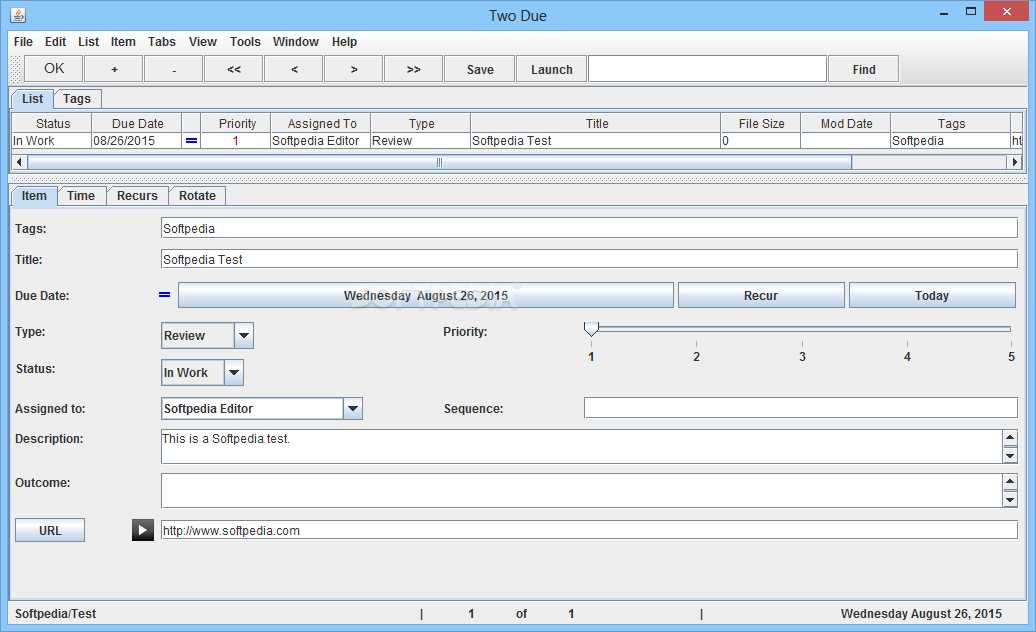Click Outcome scrollbar up arrow
Viewport: 1036px width, 632px height.
[x=1010, y=481]
